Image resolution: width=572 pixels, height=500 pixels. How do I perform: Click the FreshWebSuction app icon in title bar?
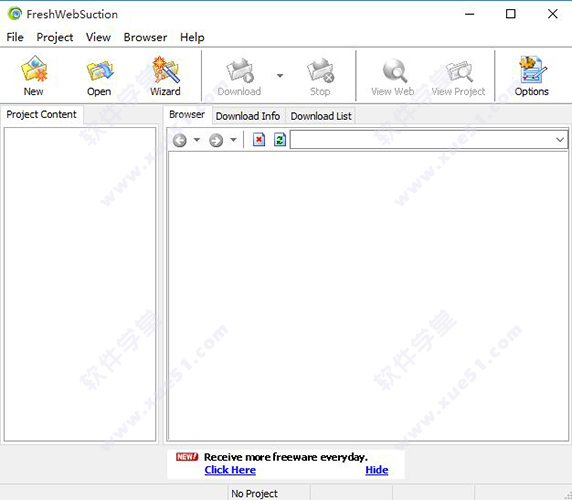[15, 14]
